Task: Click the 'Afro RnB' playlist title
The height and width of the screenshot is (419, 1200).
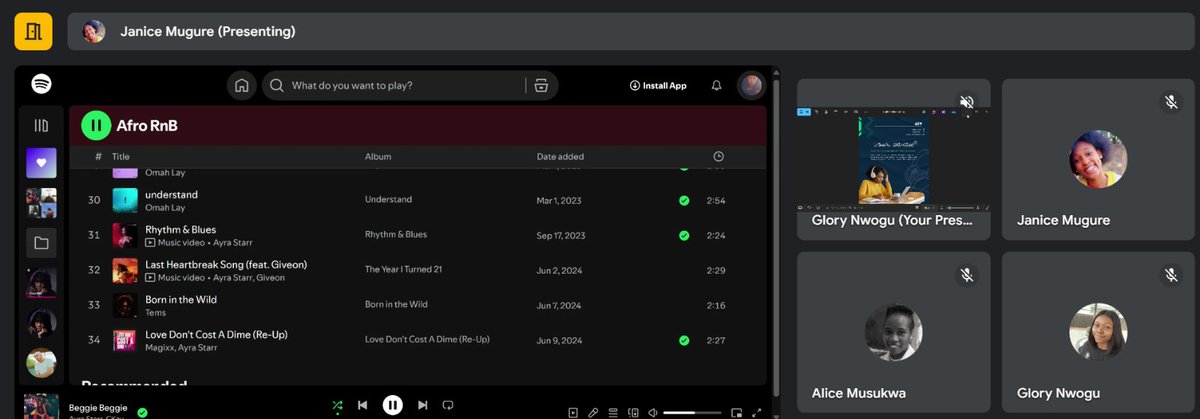Action: tap(147, 126)
